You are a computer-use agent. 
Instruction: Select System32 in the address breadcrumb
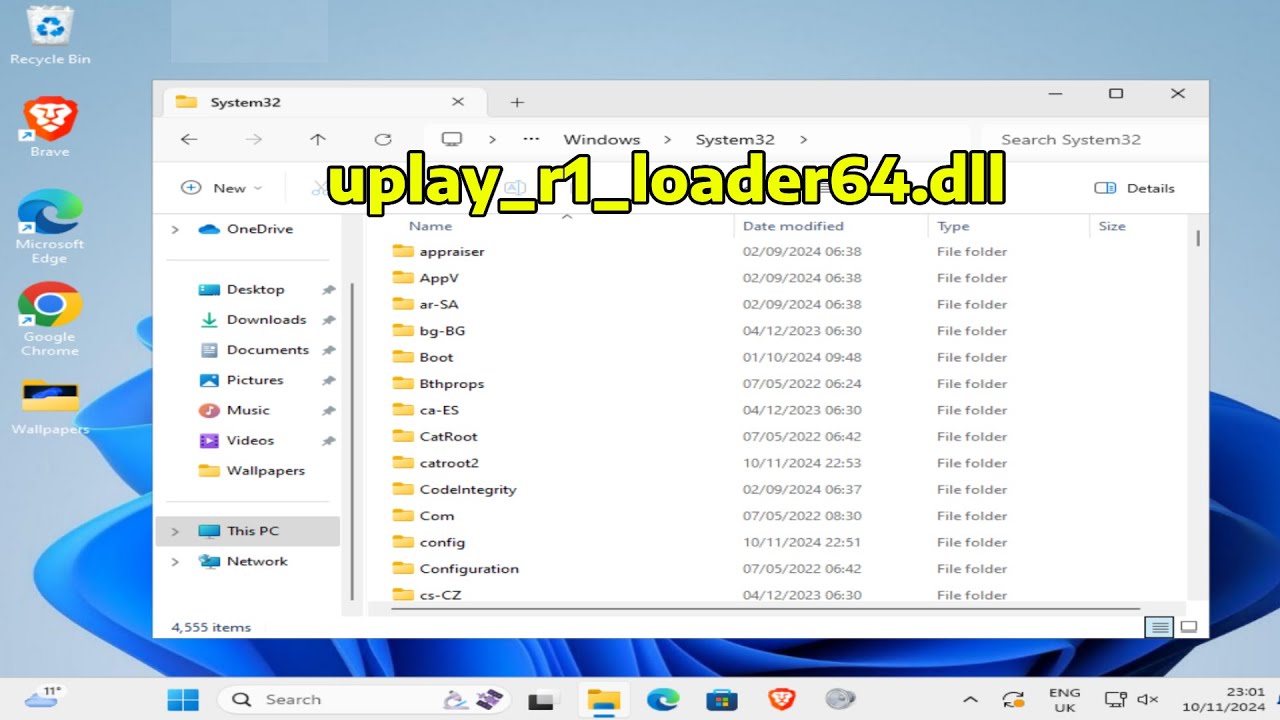735,140
